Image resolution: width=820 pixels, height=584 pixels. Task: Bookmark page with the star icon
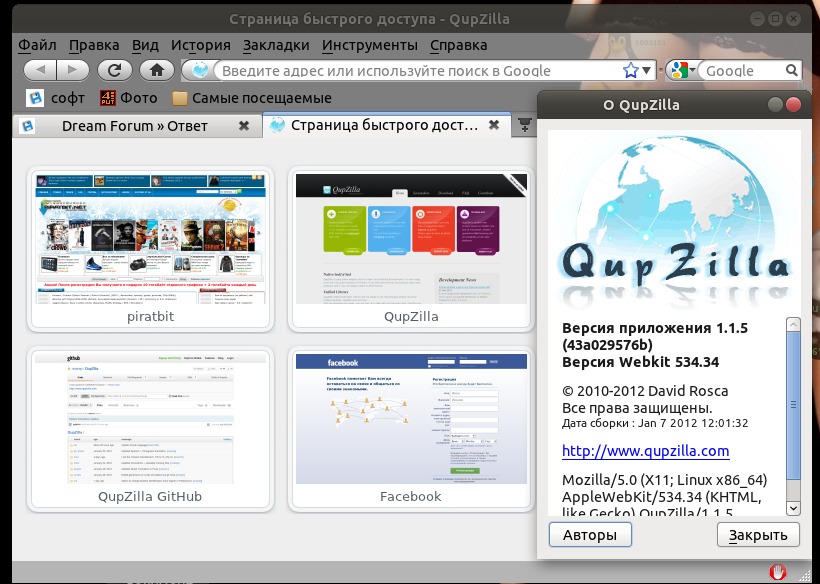631,70
